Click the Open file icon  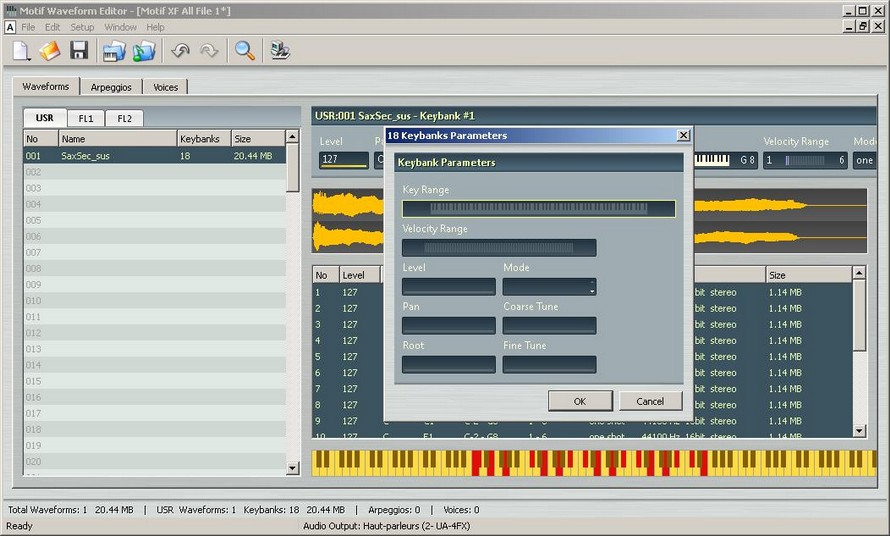point(50,50)
